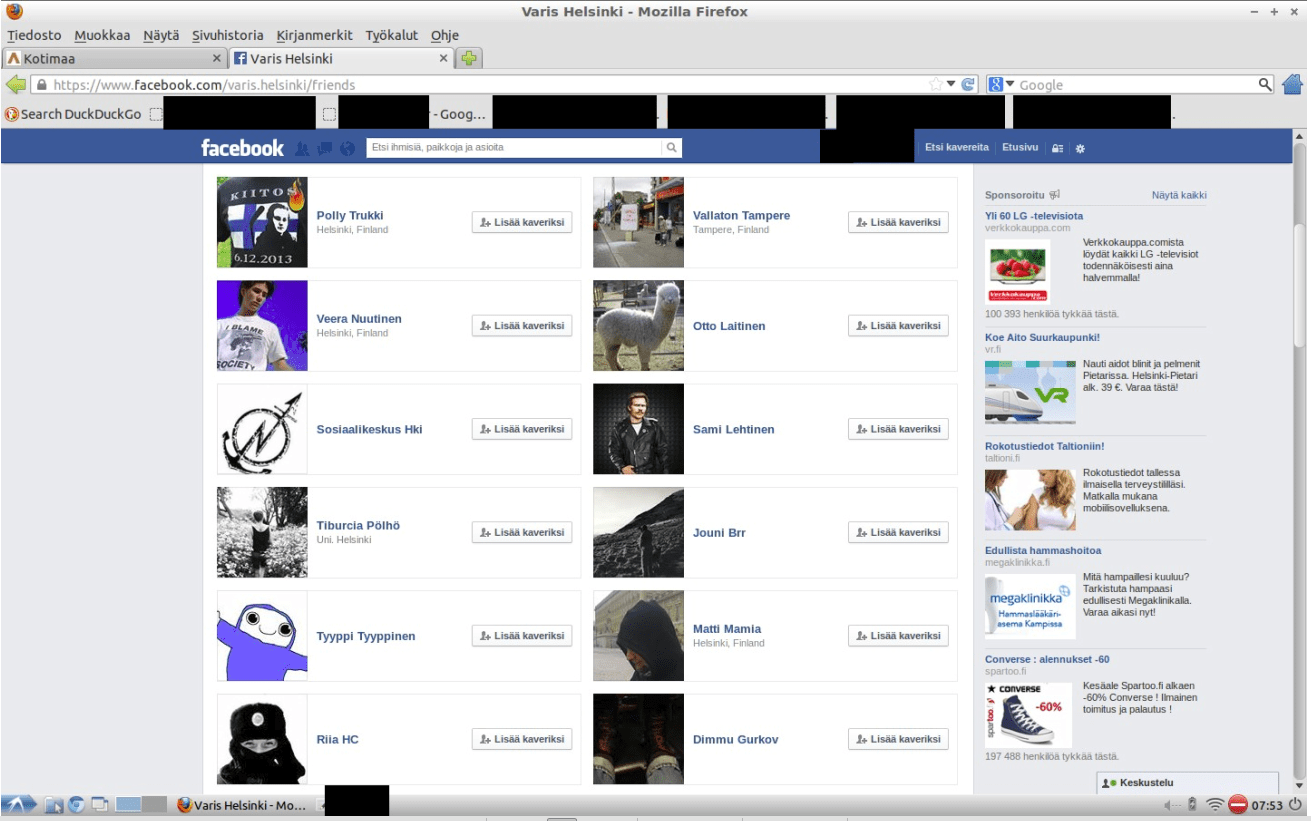Open Facebook notifications globe icon

point(347,148)
